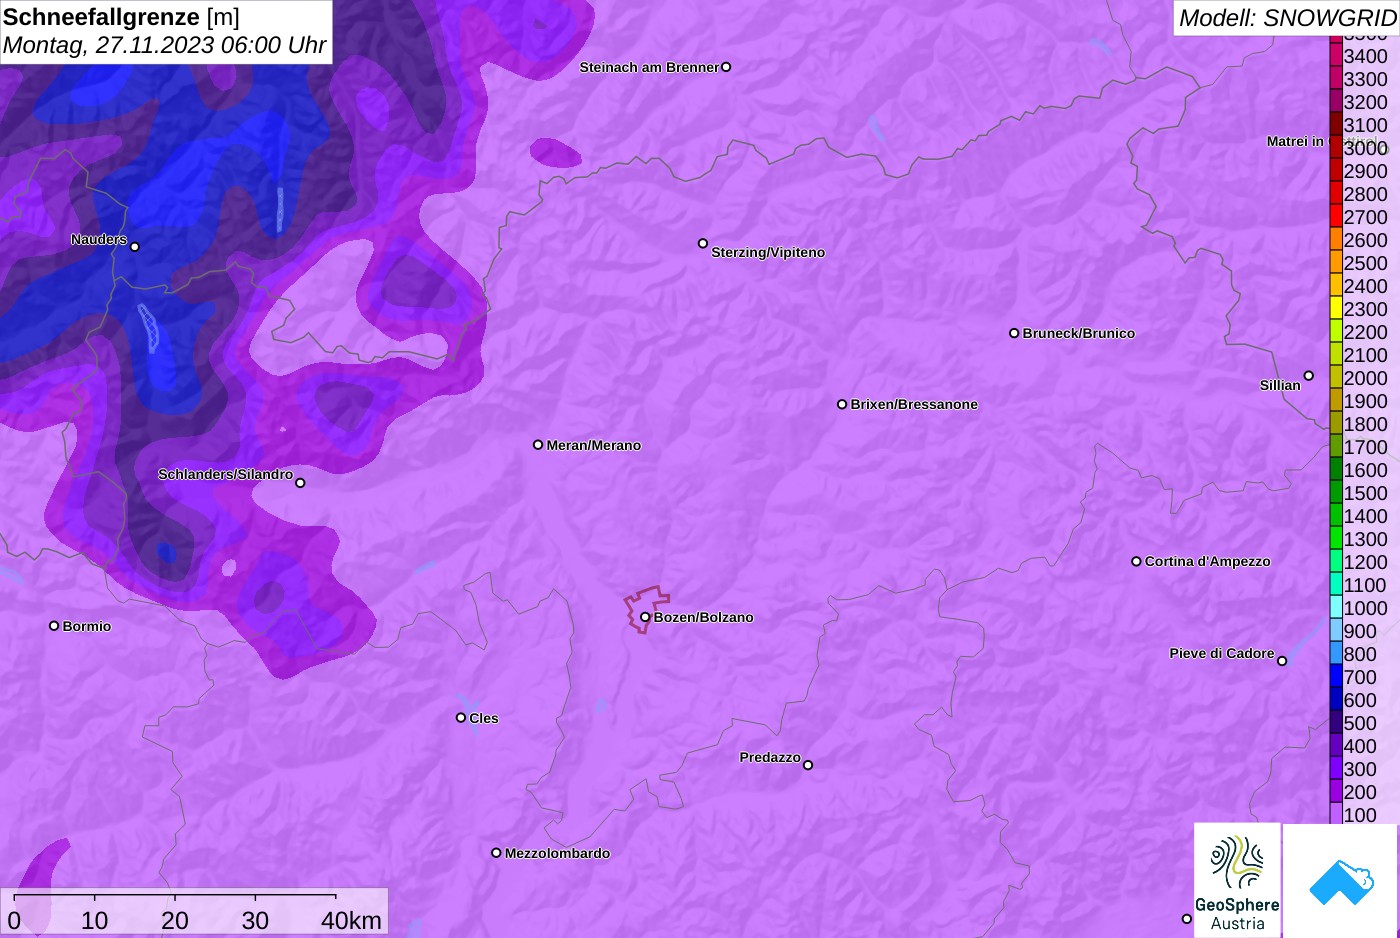Click the Pieve di Cadore marker dot
Screen dimensions: 1400x938
coord(1282,661)
